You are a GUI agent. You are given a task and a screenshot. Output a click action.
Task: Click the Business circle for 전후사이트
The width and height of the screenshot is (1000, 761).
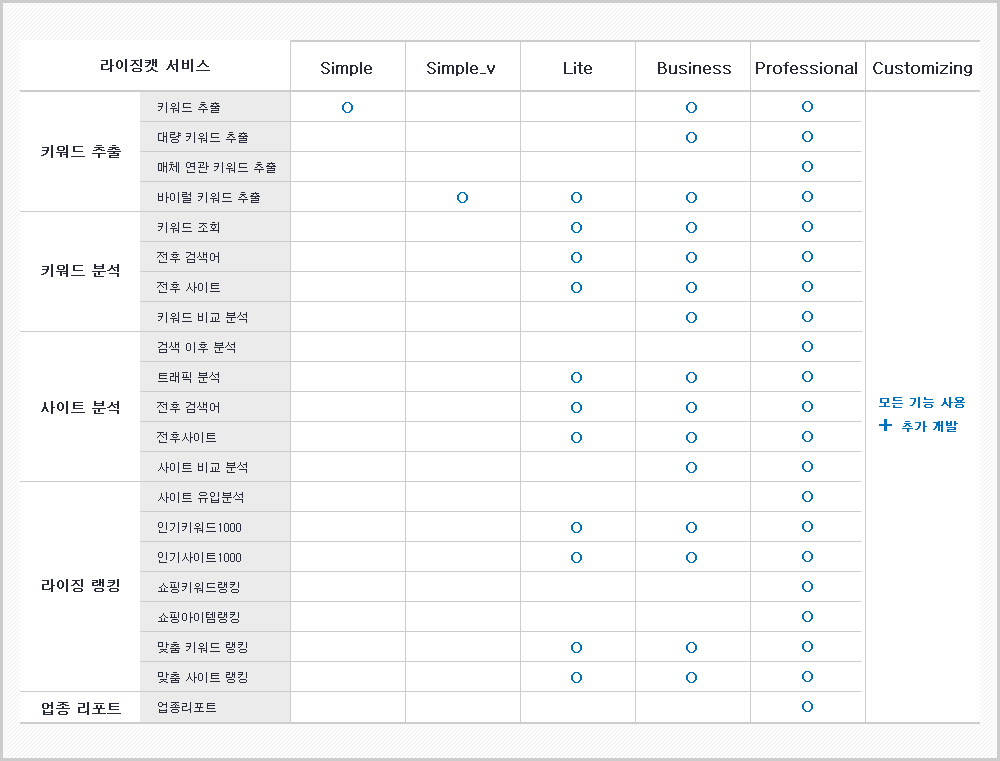[691, 437]
